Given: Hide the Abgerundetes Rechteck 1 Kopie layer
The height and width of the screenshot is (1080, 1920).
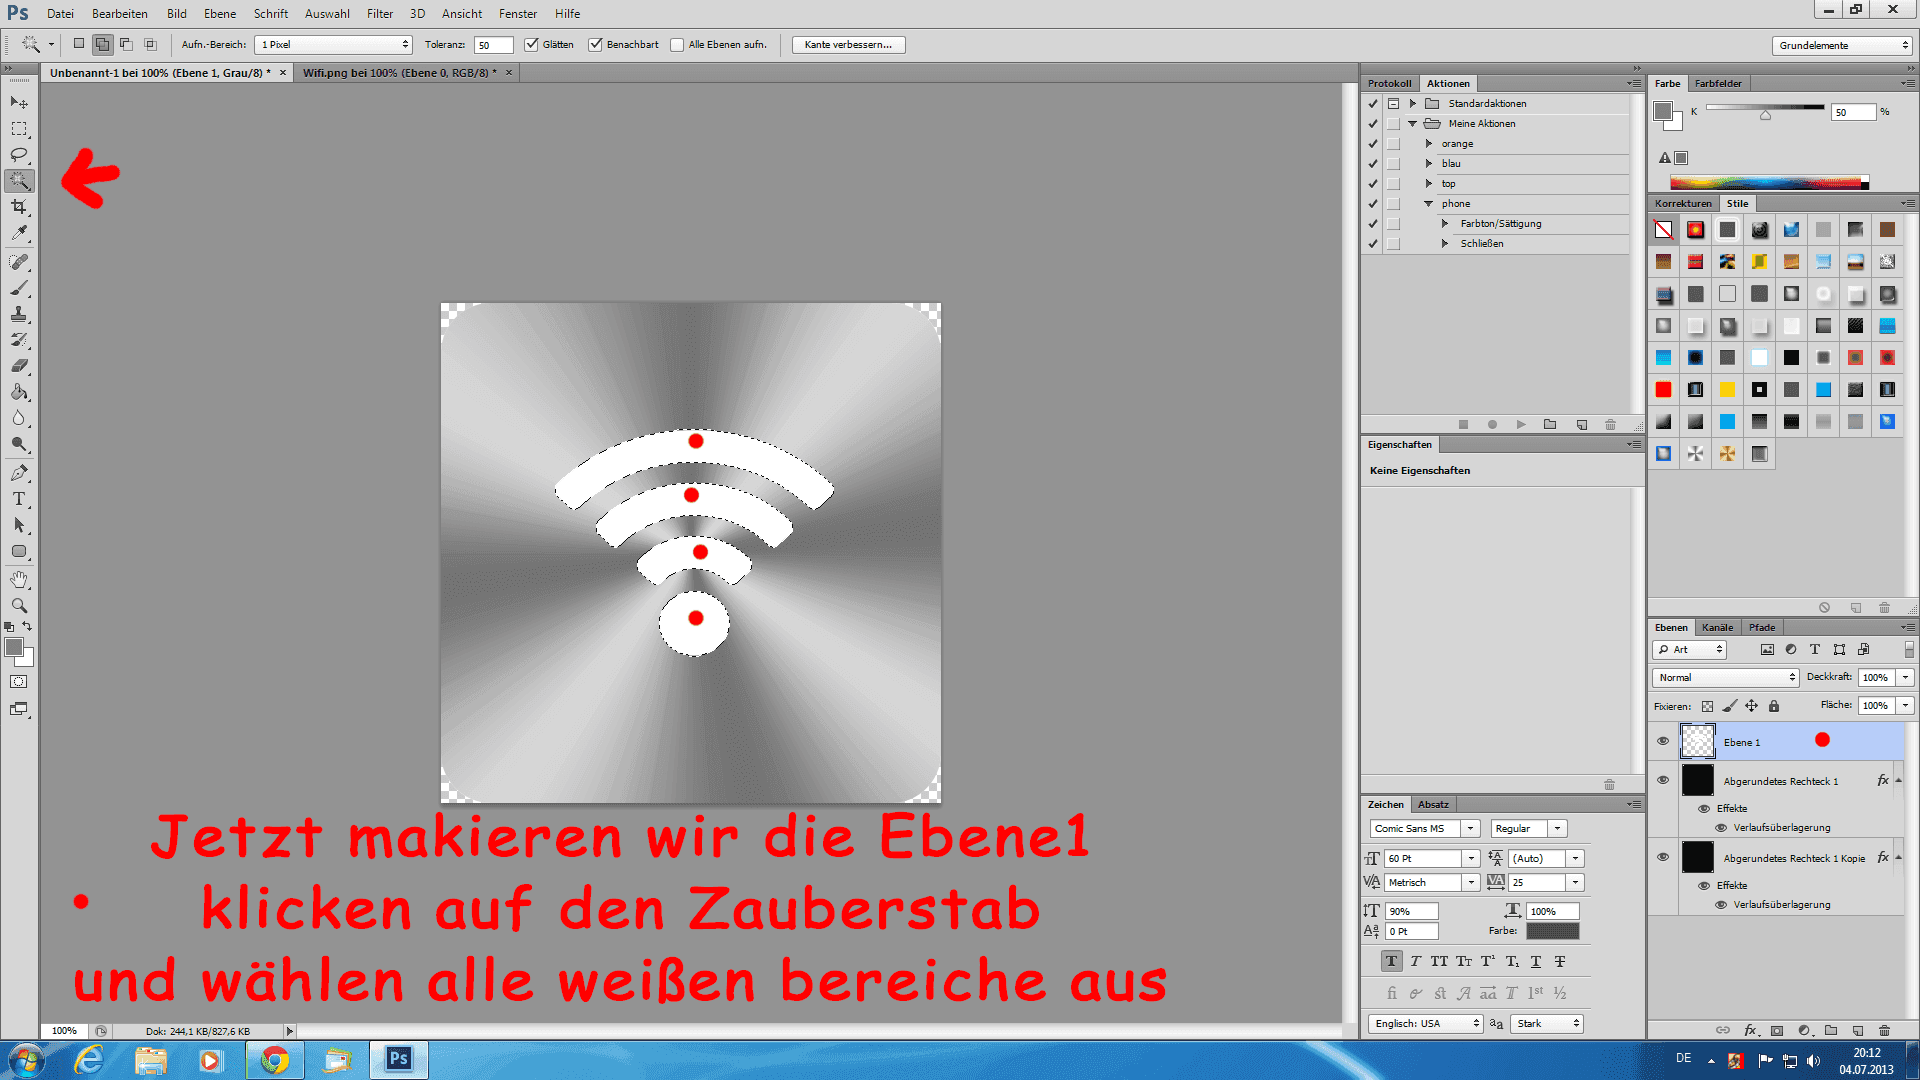Looking at the screenshot, I should (x=1663, y=858).
